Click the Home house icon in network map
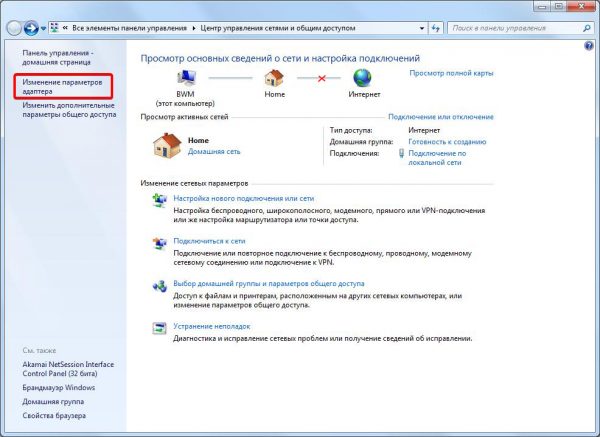Image resolution: width=600 pixels, height=437 pixels. [274, 78]
